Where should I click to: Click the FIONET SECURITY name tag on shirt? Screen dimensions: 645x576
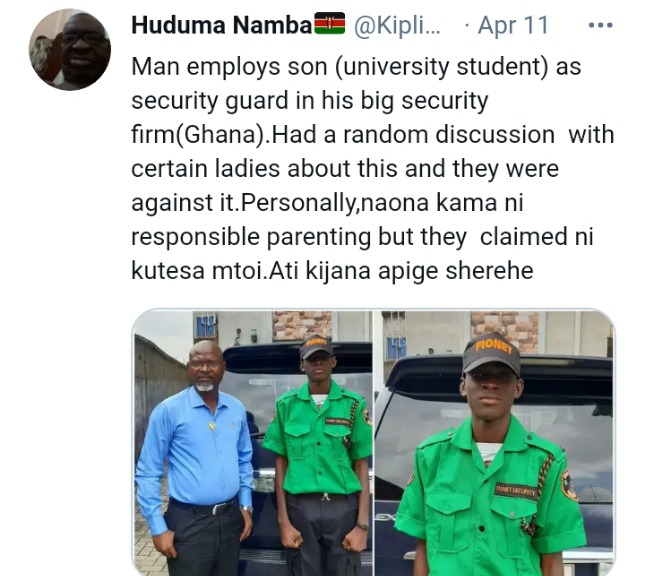(517, 490)
